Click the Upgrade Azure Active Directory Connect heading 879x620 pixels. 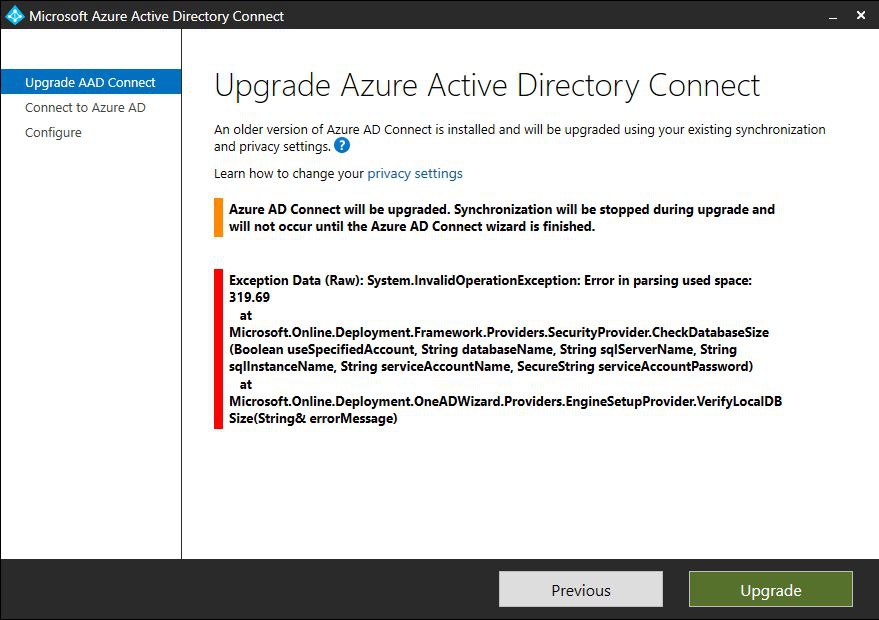click(x=487, y=86)
